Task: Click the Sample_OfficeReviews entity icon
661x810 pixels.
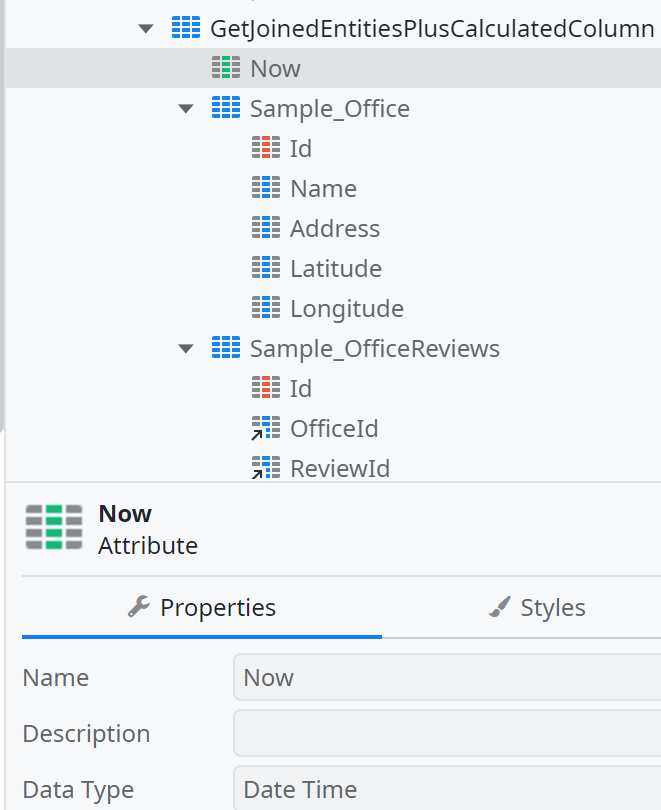Action: 226,348
